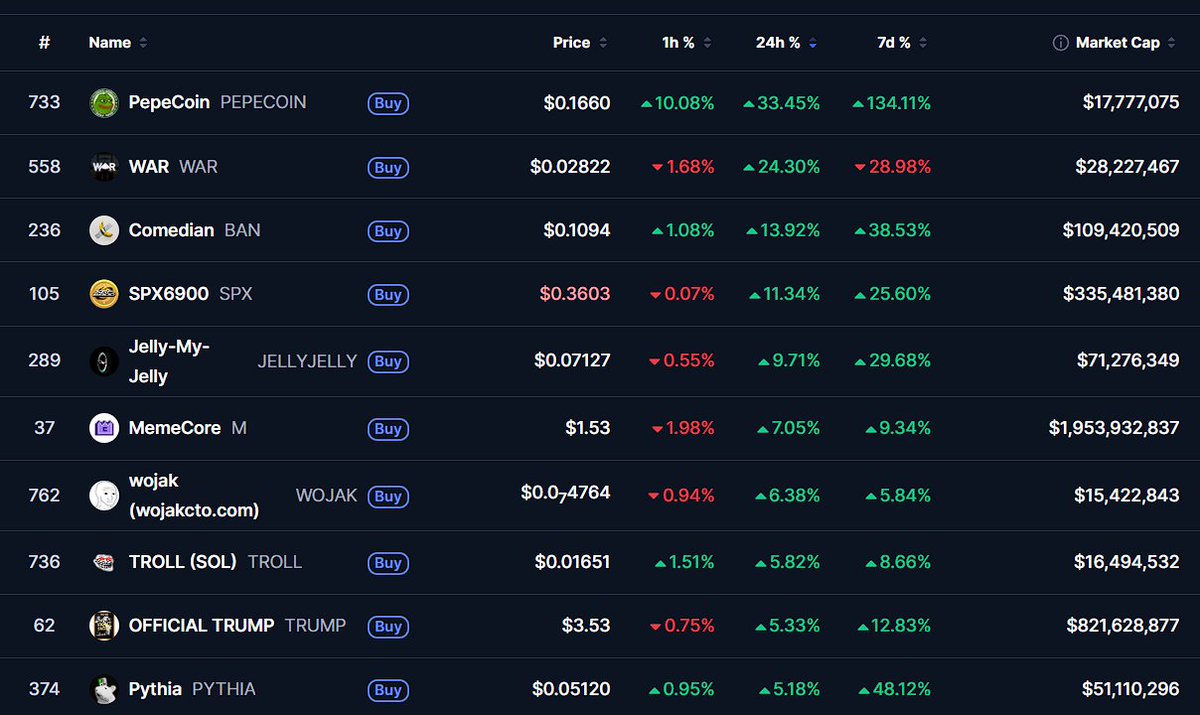This screenshot has width=1200, height=715.
Task: Click the SPX6900 coin logo icon
Action: click(x=104, y=294)
